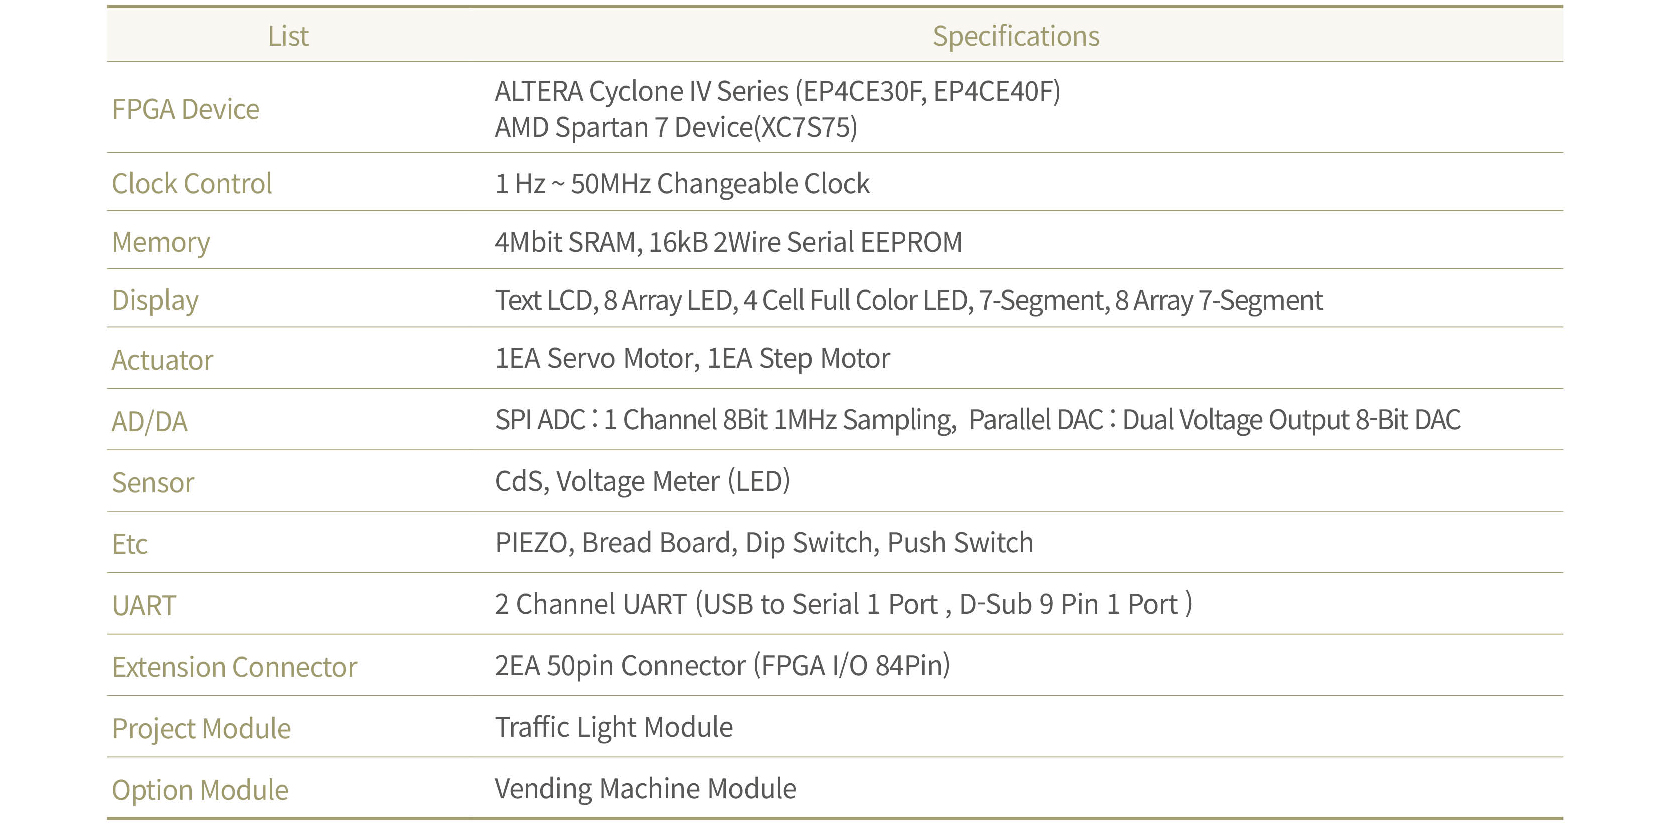Click the AD/DA row label

point(149,421)
